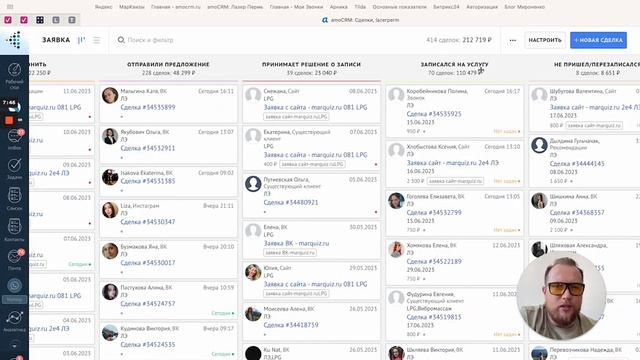Screen dimensions: 640x360
Task: Click the НАСТРОИТЬ button
Action: [545, 40]
